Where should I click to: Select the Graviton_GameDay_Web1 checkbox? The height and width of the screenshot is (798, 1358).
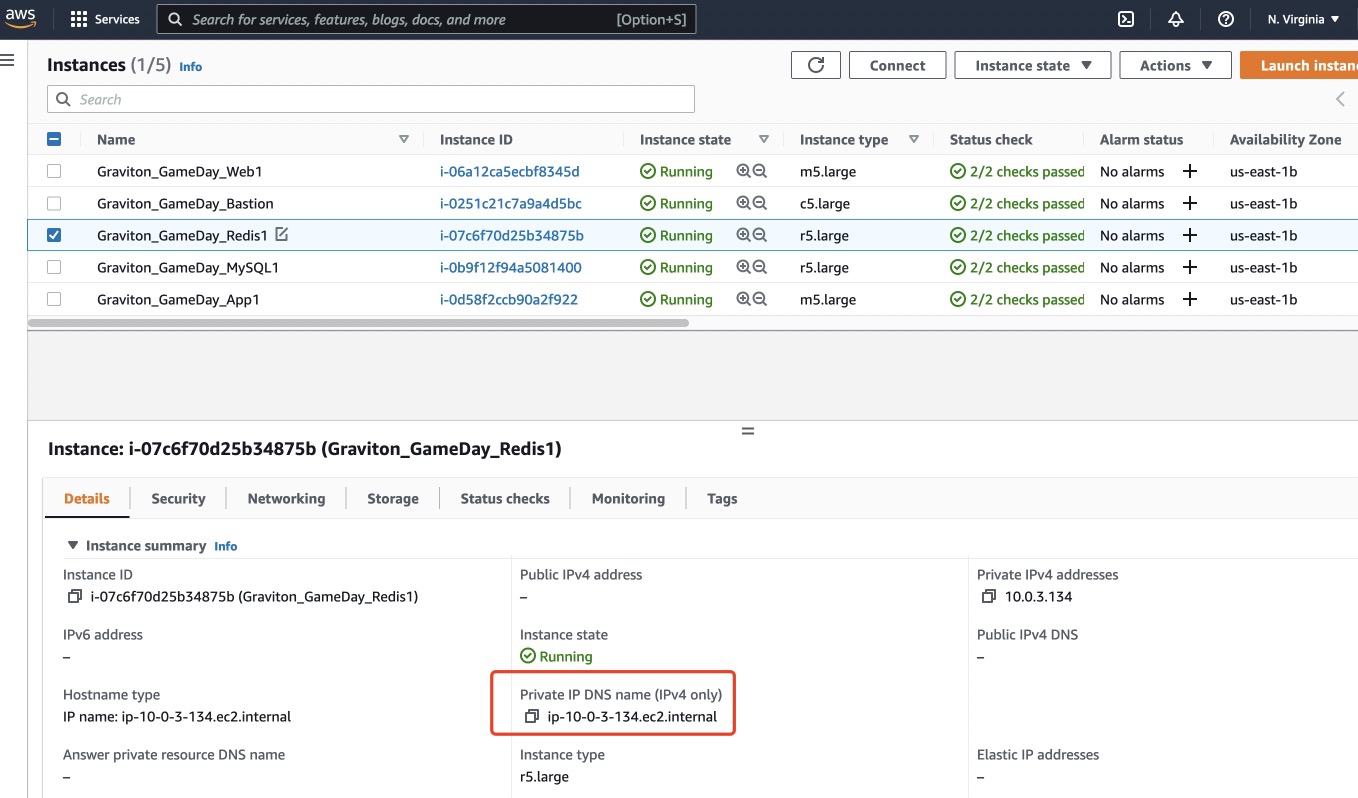pos(54,171)
